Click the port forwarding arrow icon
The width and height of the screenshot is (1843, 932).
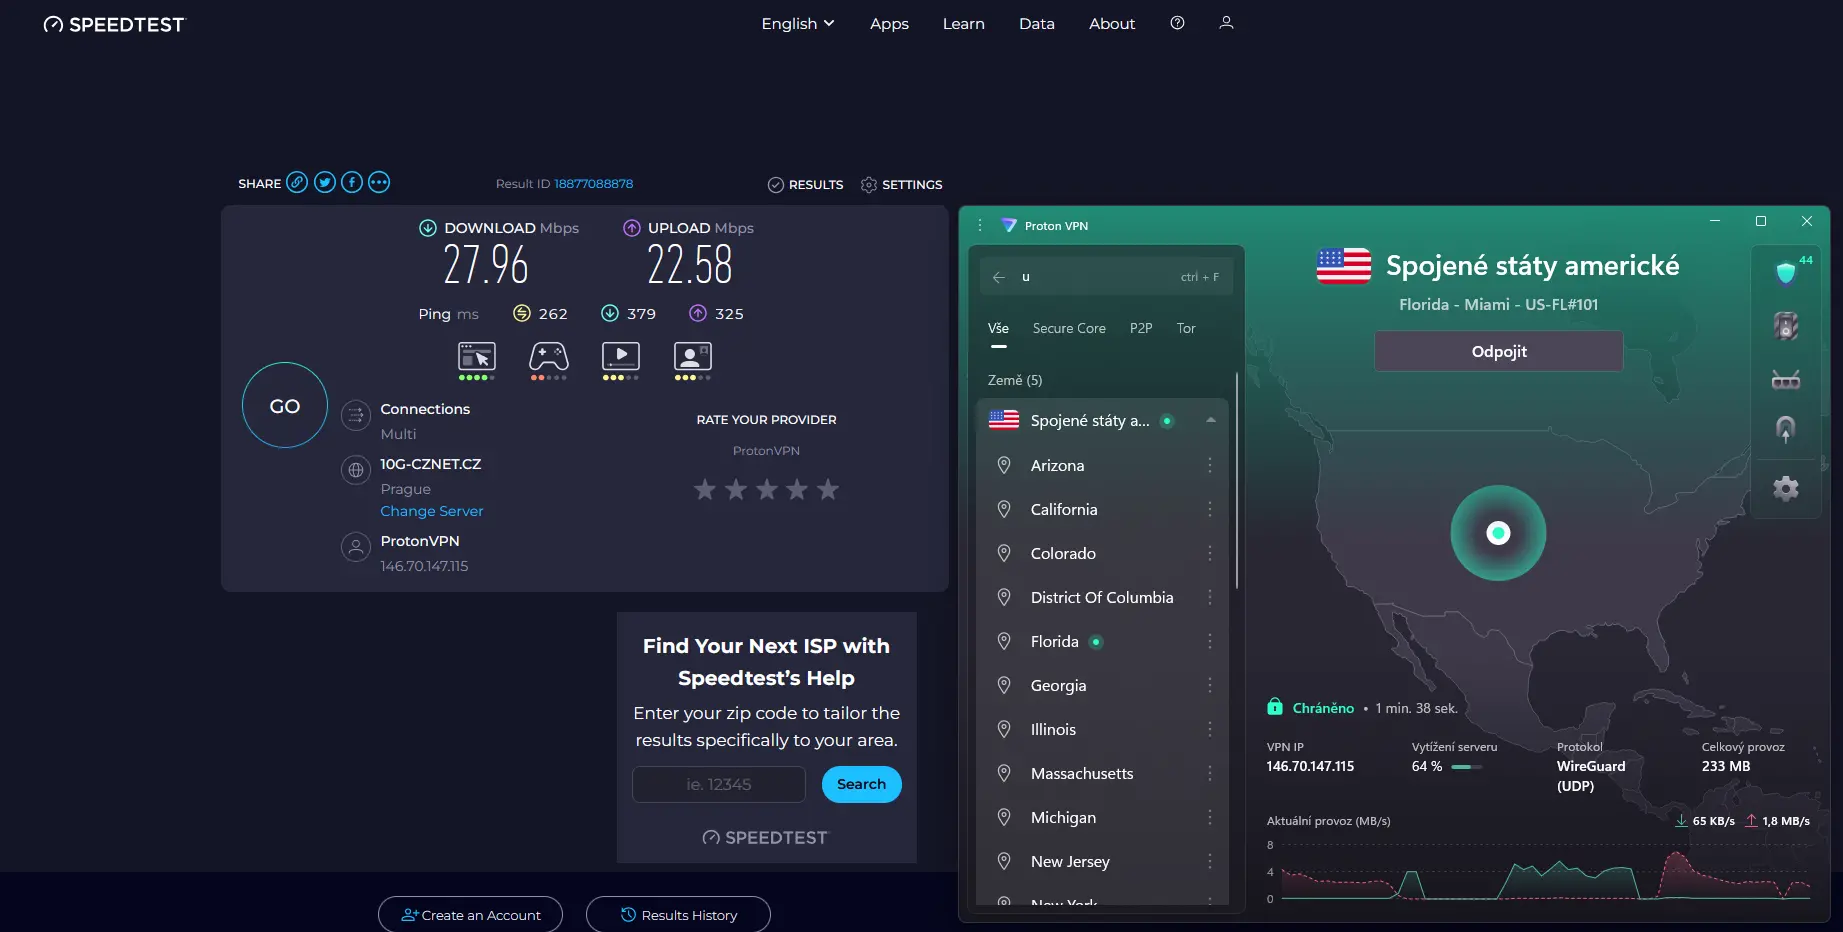pos(1785,429)
